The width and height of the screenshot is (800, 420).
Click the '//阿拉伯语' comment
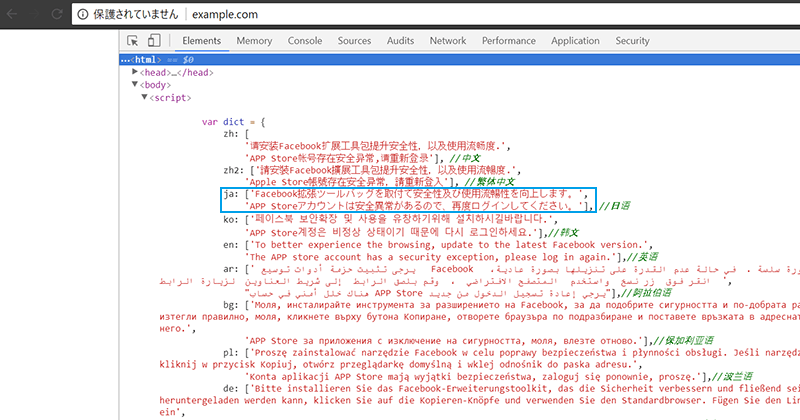click(646, 293)
